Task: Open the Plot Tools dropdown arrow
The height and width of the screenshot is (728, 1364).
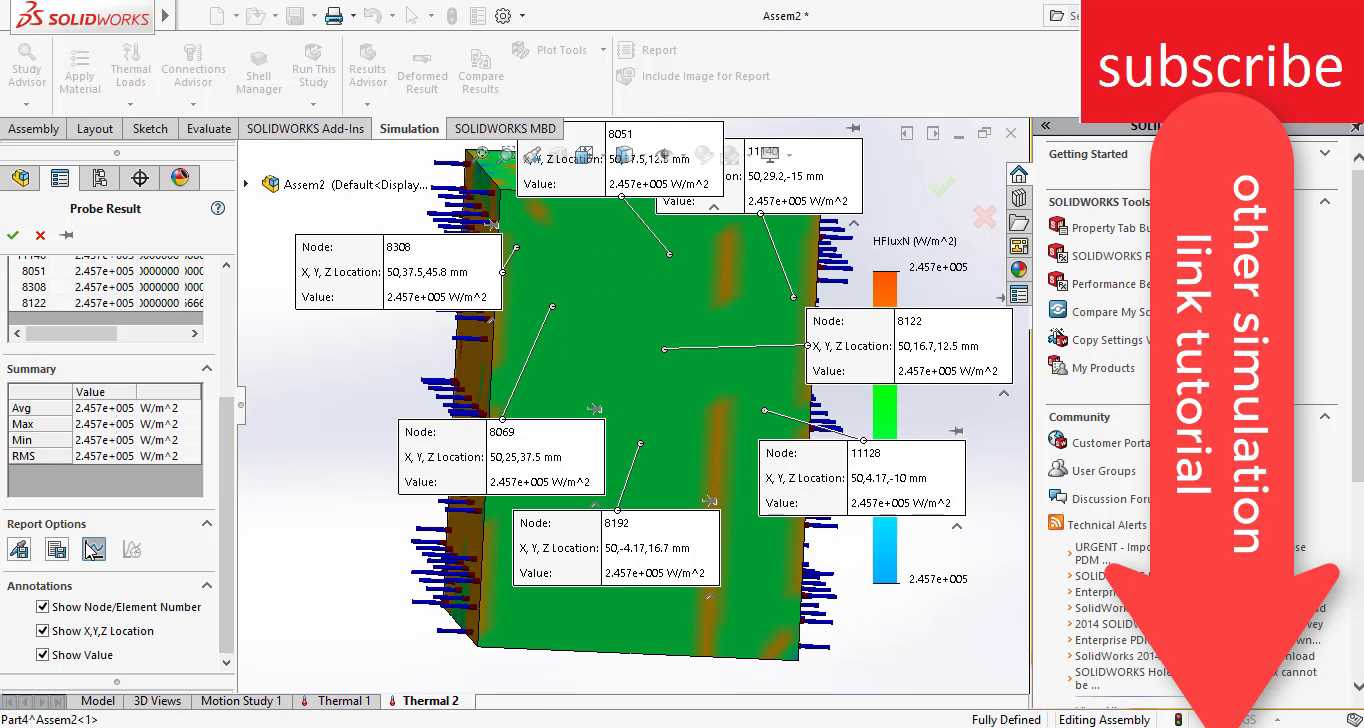Action: pos(603,50)
